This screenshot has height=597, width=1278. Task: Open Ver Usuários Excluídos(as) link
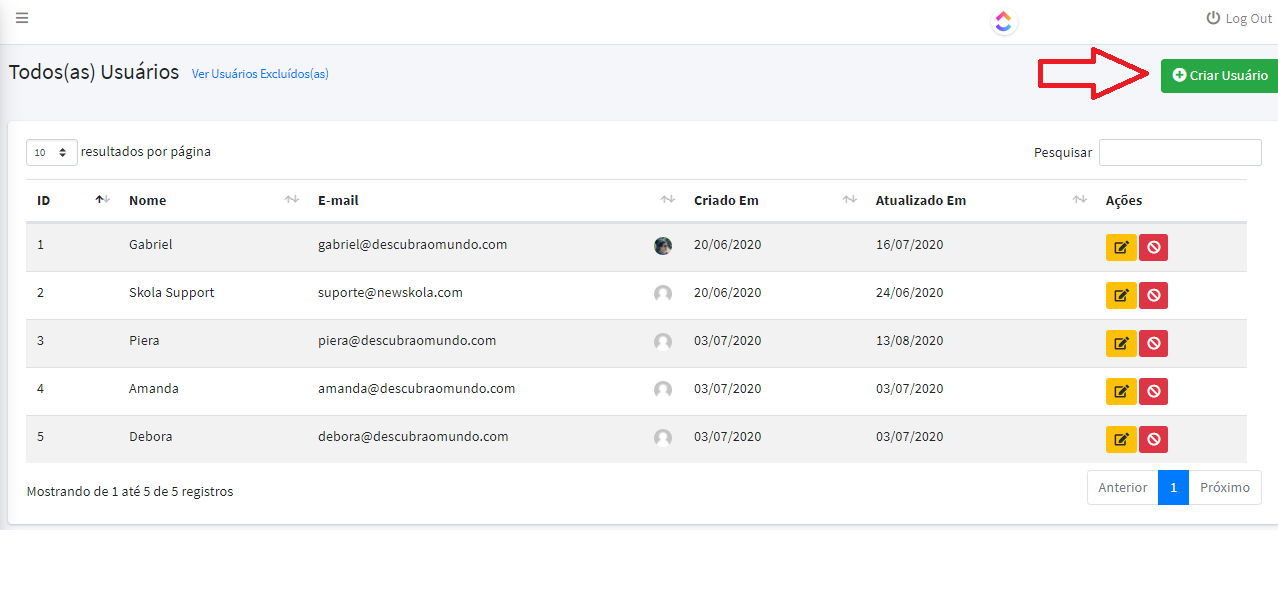(260, 74)
